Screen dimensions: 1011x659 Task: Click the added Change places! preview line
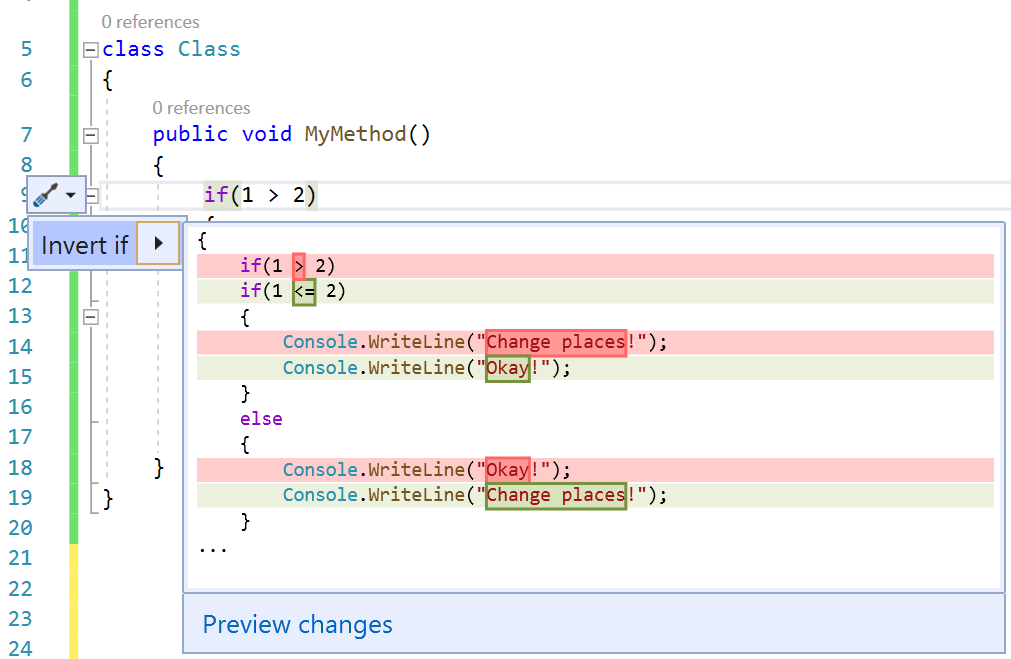[x=595, y=495]
